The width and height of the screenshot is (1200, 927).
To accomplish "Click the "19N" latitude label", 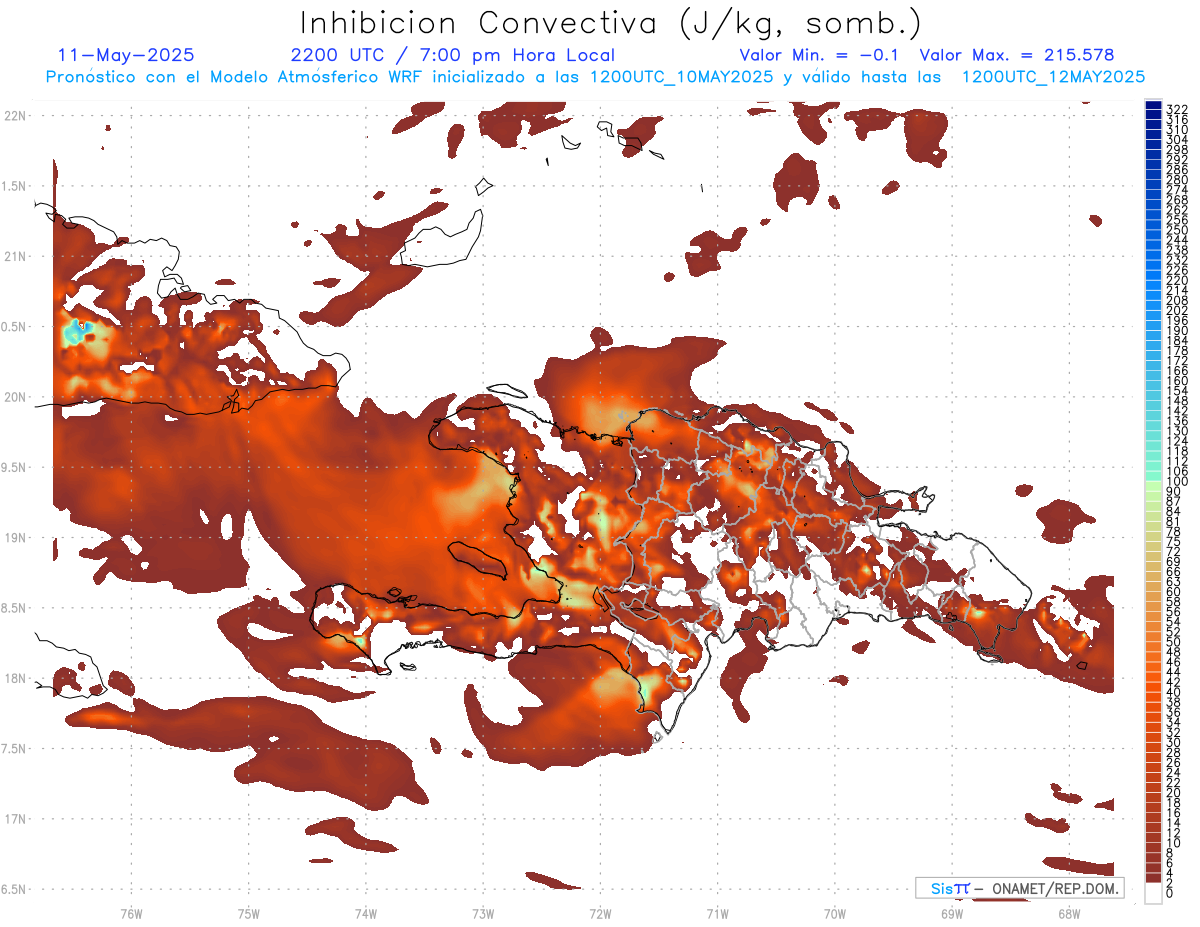I will coord(13,538).
